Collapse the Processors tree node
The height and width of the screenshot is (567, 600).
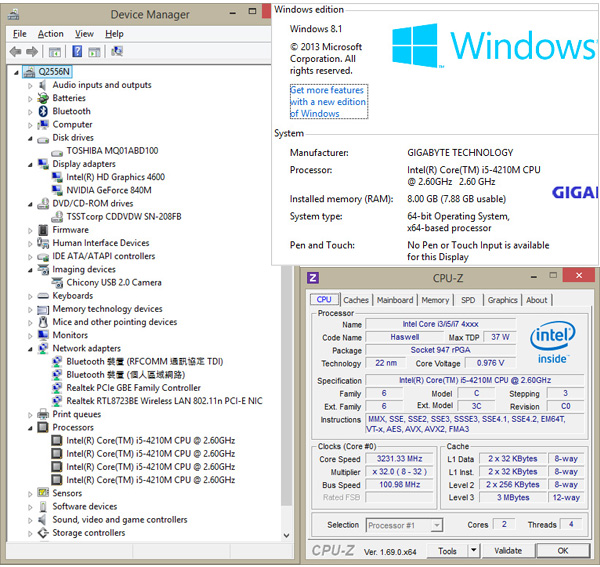click(x=30, y=428)
